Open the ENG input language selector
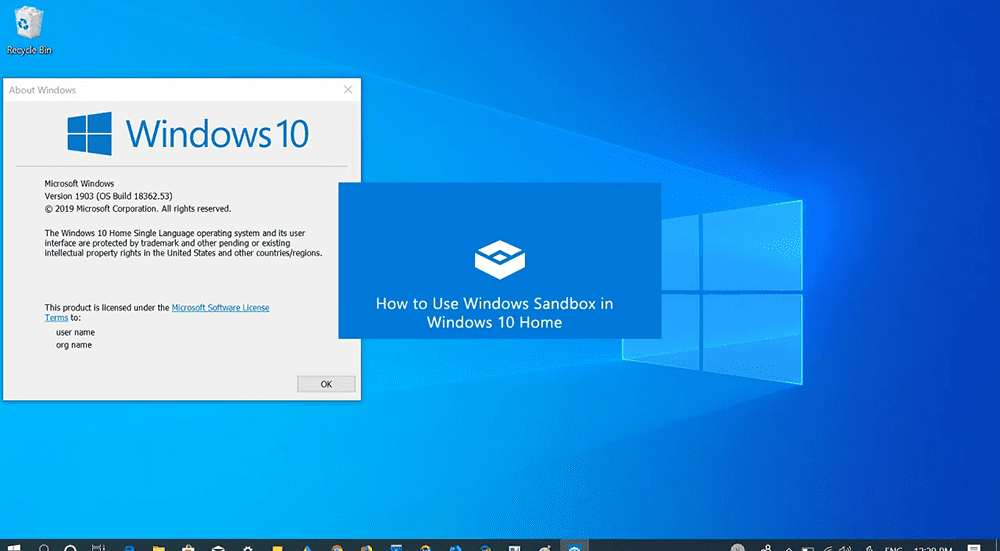The height and width of the screenshot is (551, 1000). tap(891, 547)
